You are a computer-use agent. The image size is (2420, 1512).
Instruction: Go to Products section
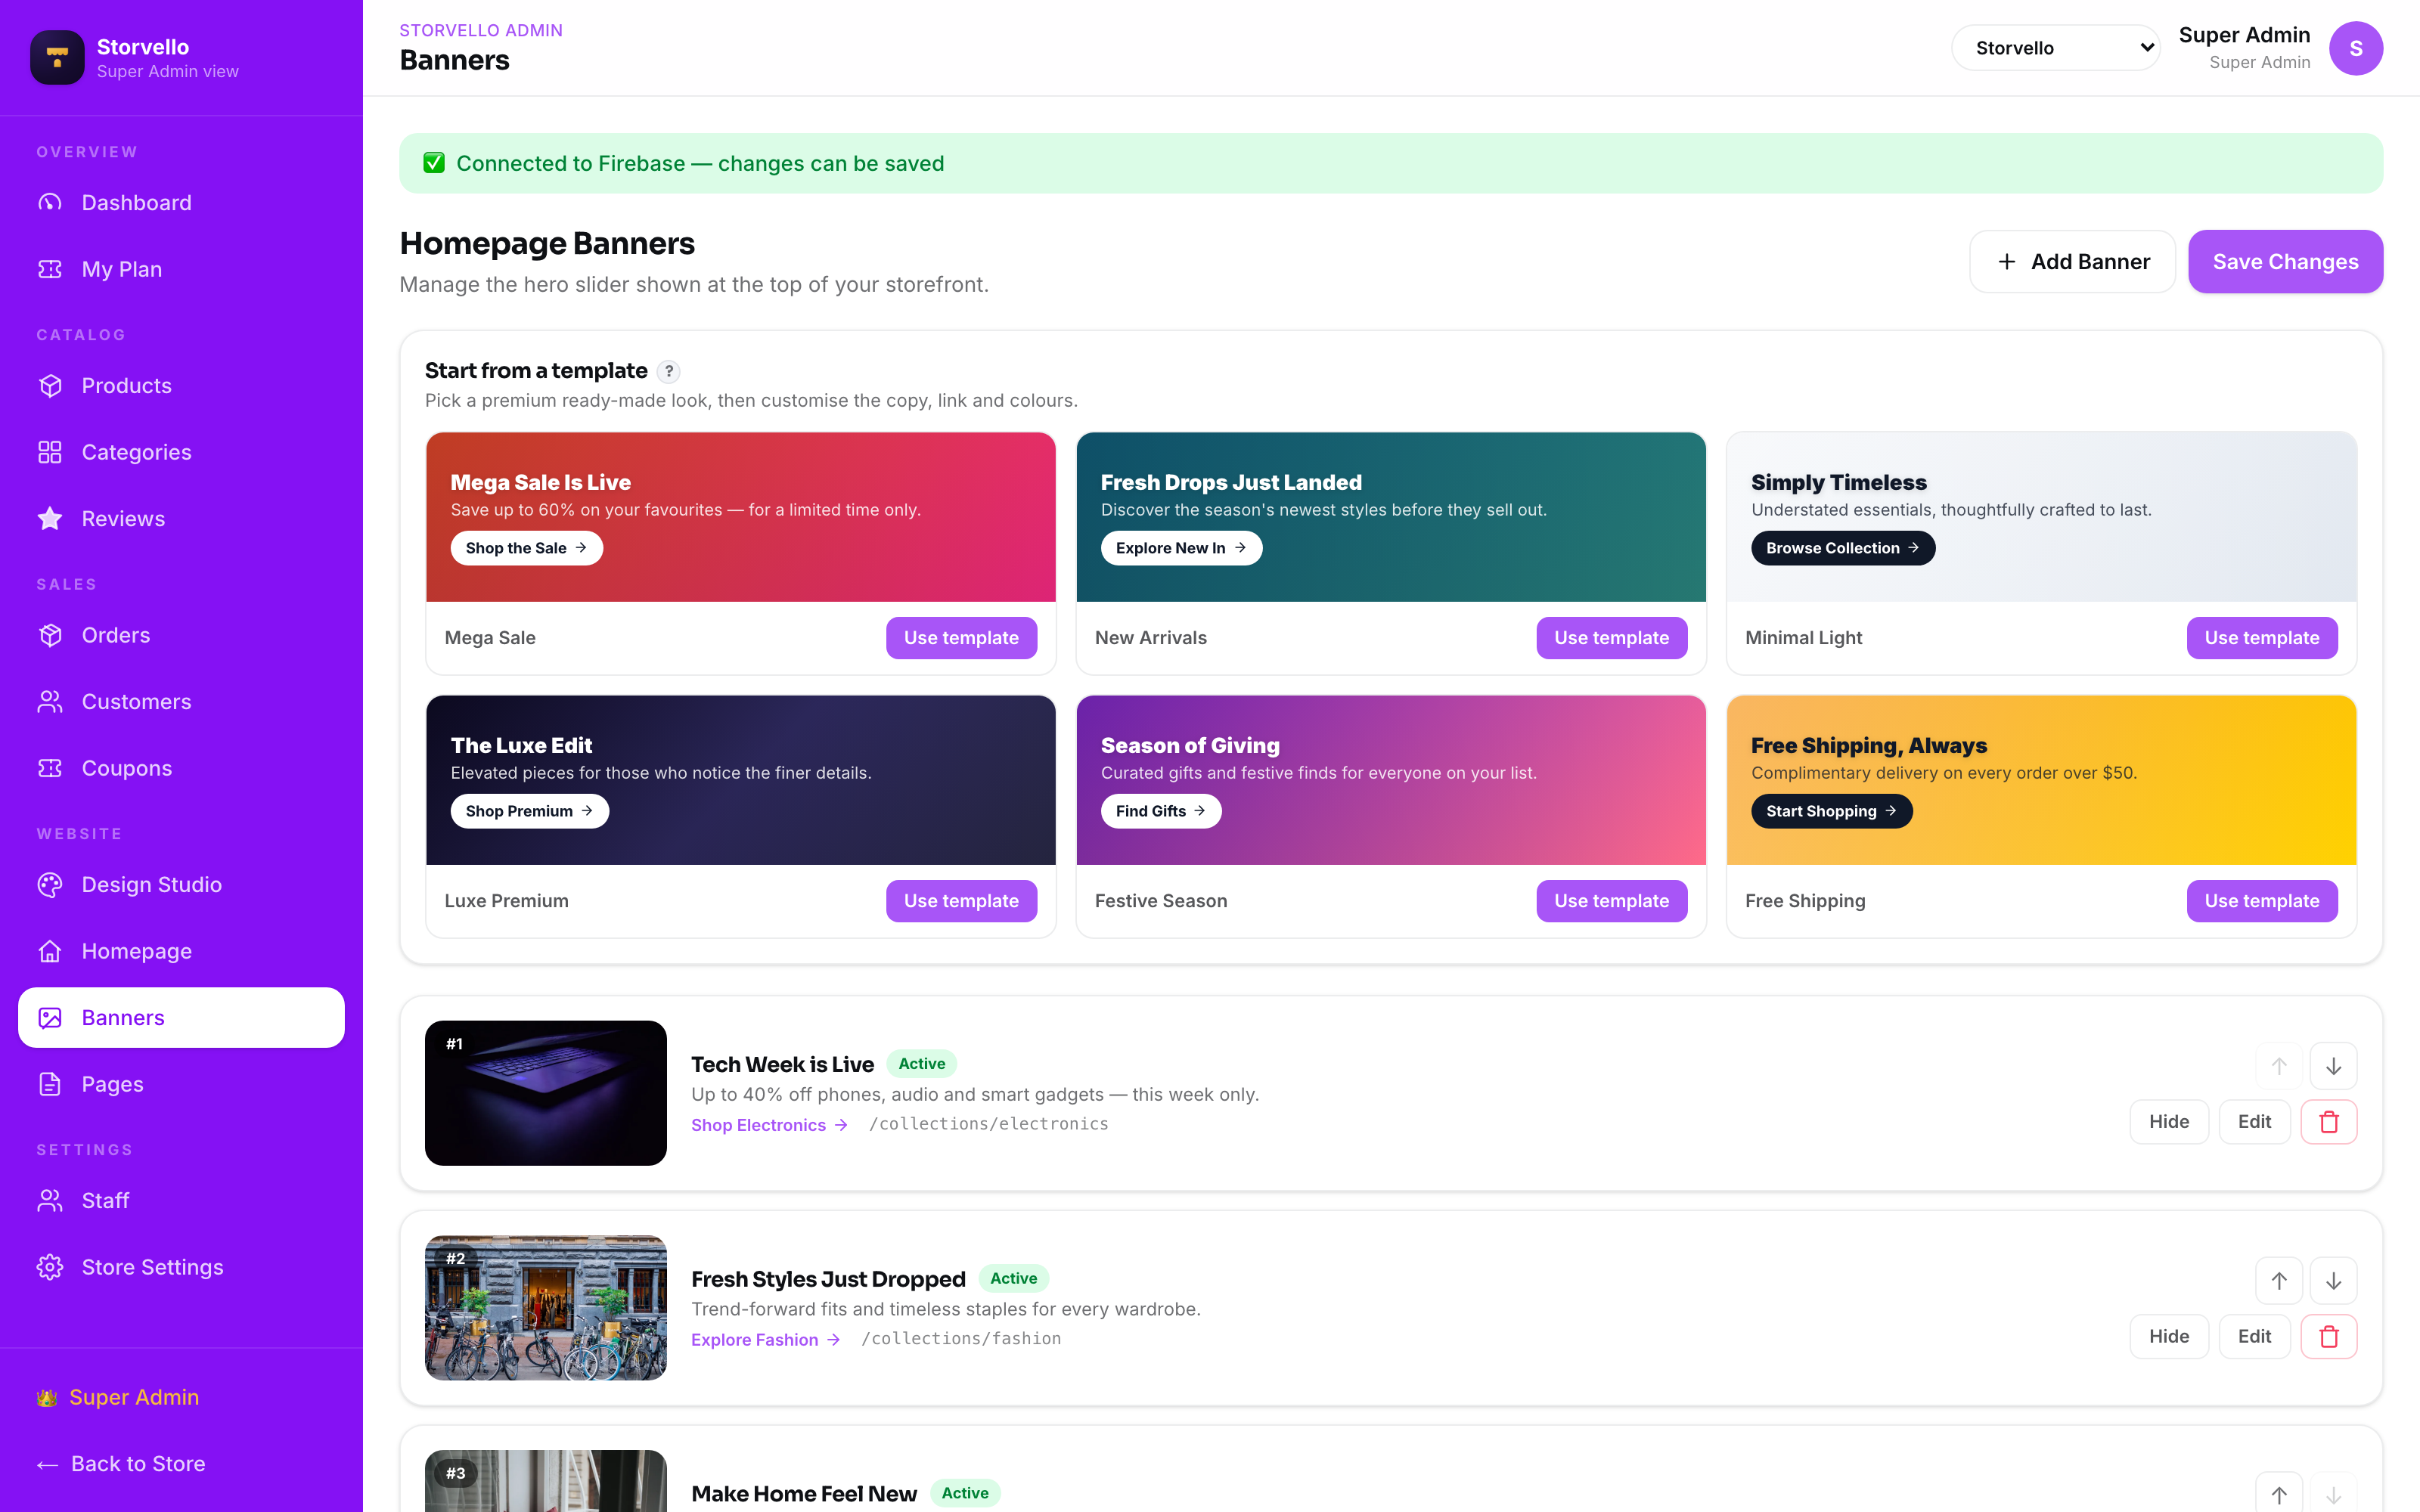click(x=181, y=386)
